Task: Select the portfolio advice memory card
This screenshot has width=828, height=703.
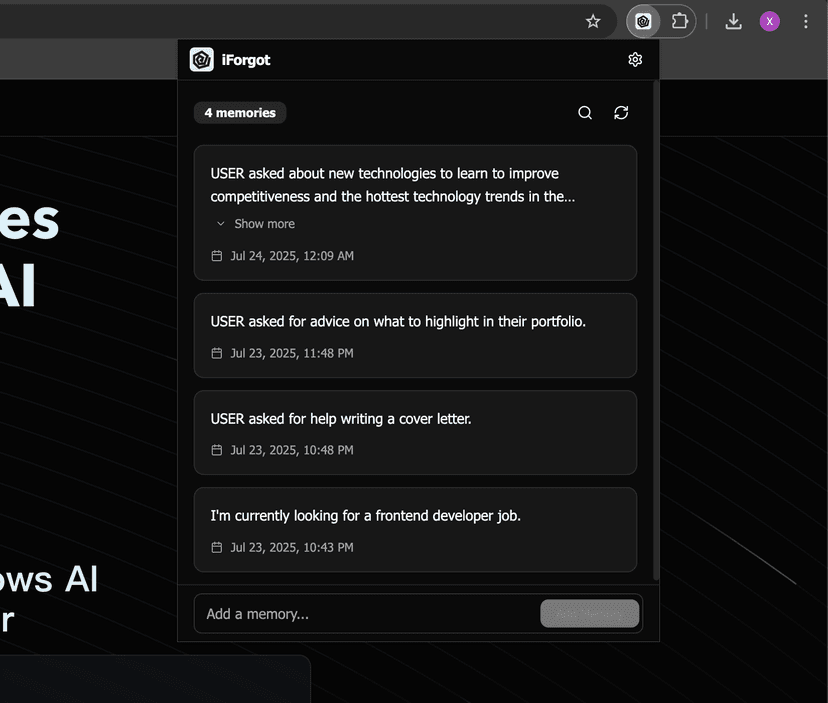Action: click(x=415, y=335)
